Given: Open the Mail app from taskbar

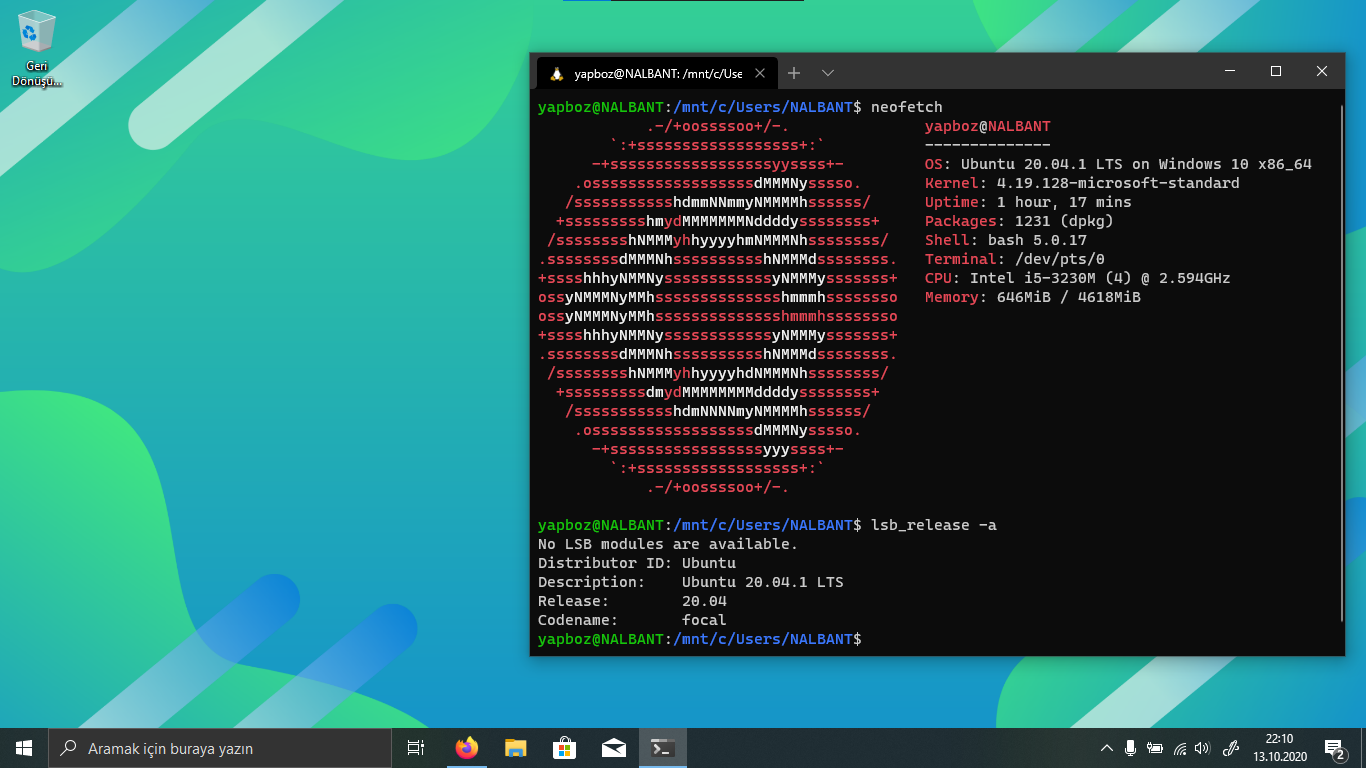Looking at the screenshot, I should (x=613, y=748).
